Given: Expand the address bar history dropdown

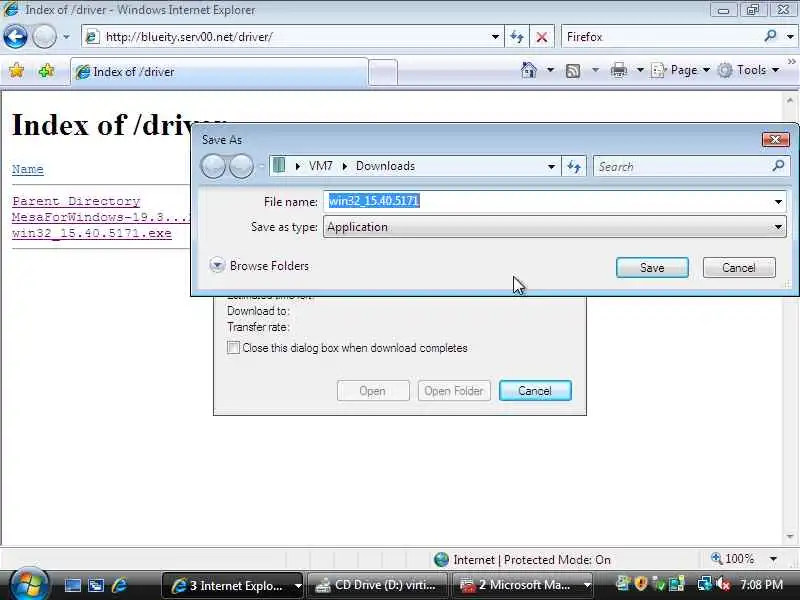Looking at the screenshot, I should 495,37.
